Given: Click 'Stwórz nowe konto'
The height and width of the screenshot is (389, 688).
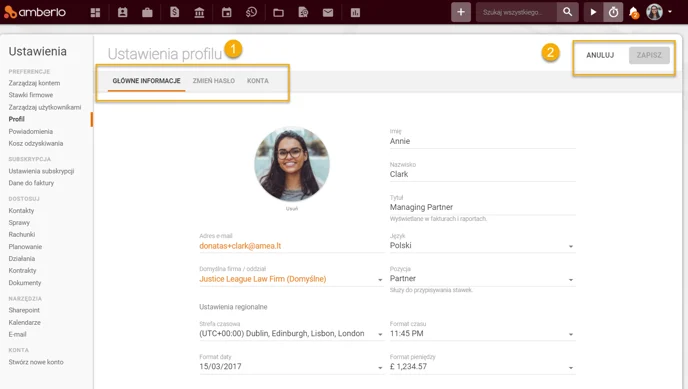Looking at the screenshot, I should [36, 362].
